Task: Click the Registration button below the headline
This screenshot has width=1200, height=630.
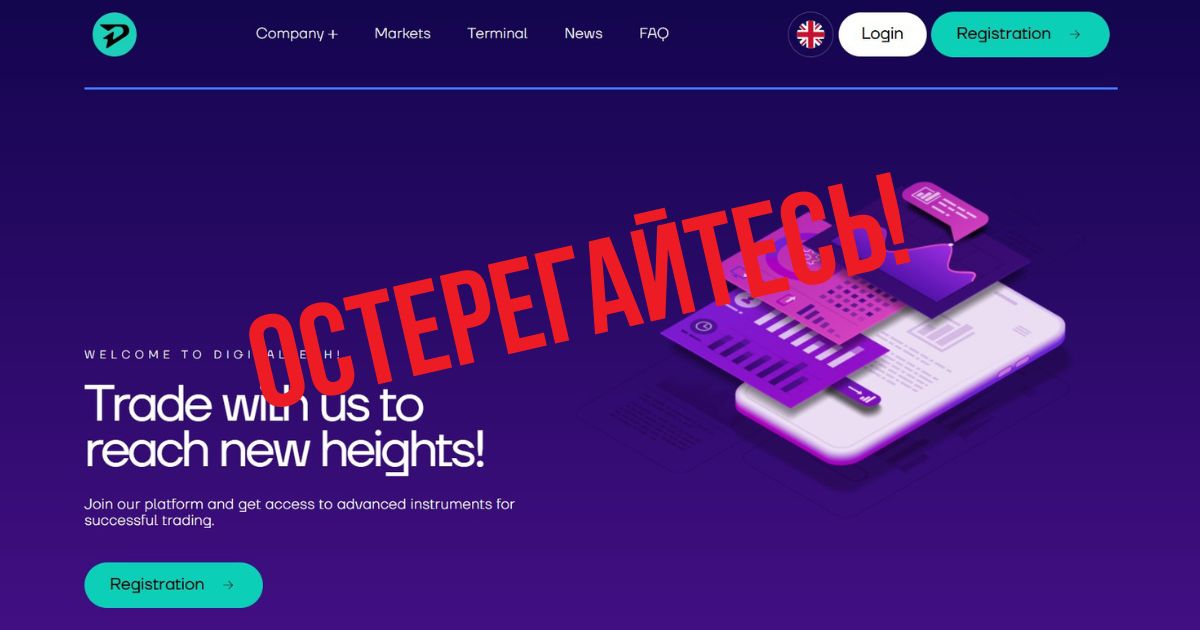Action: [173, 585]
